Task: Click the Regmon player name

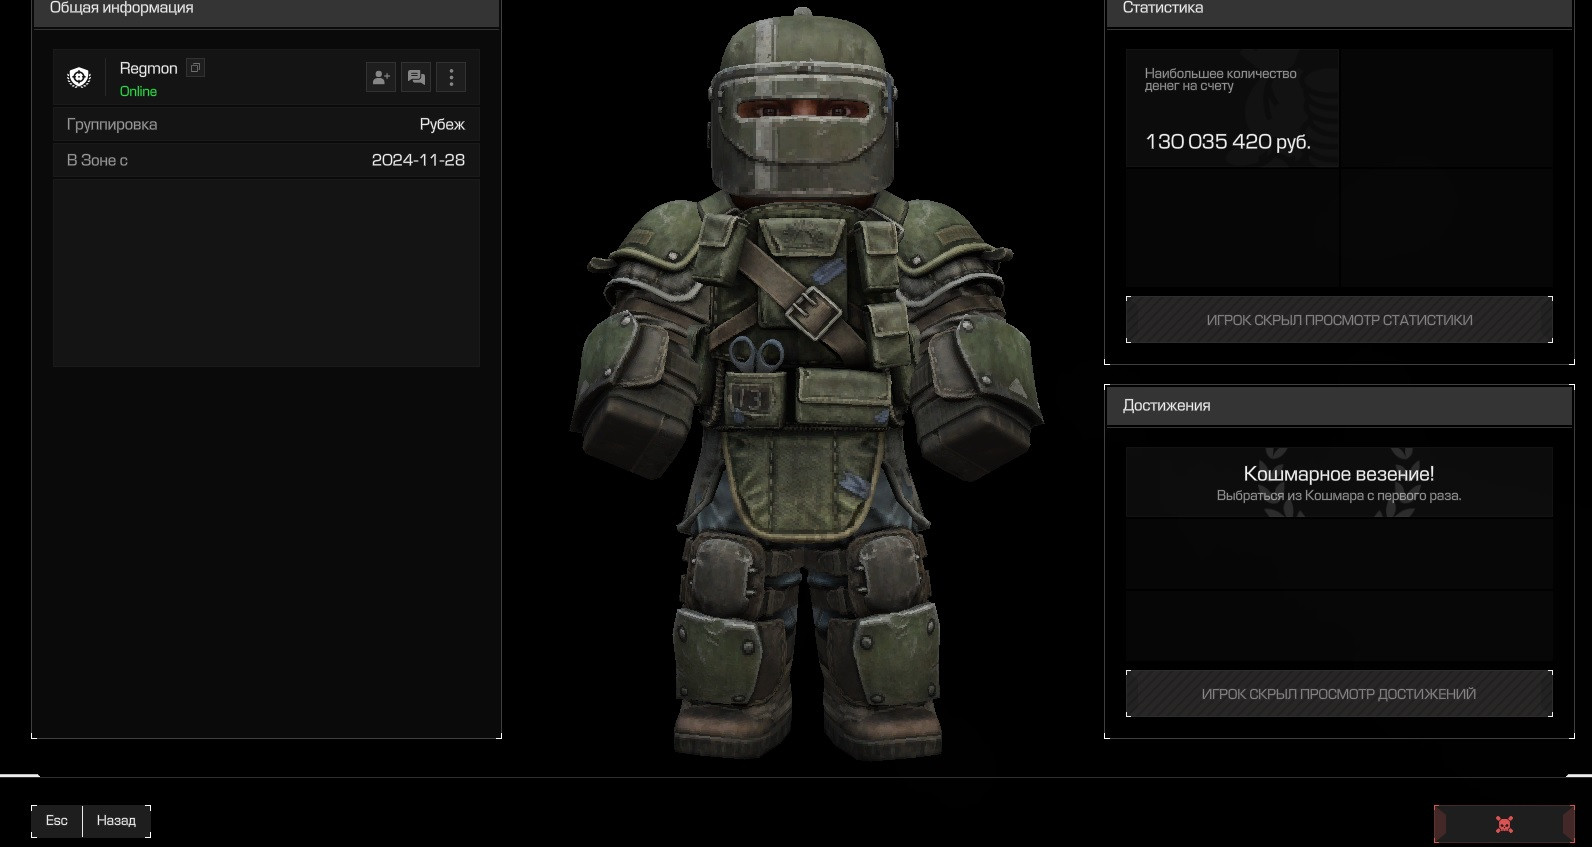Action: point(148,68)
